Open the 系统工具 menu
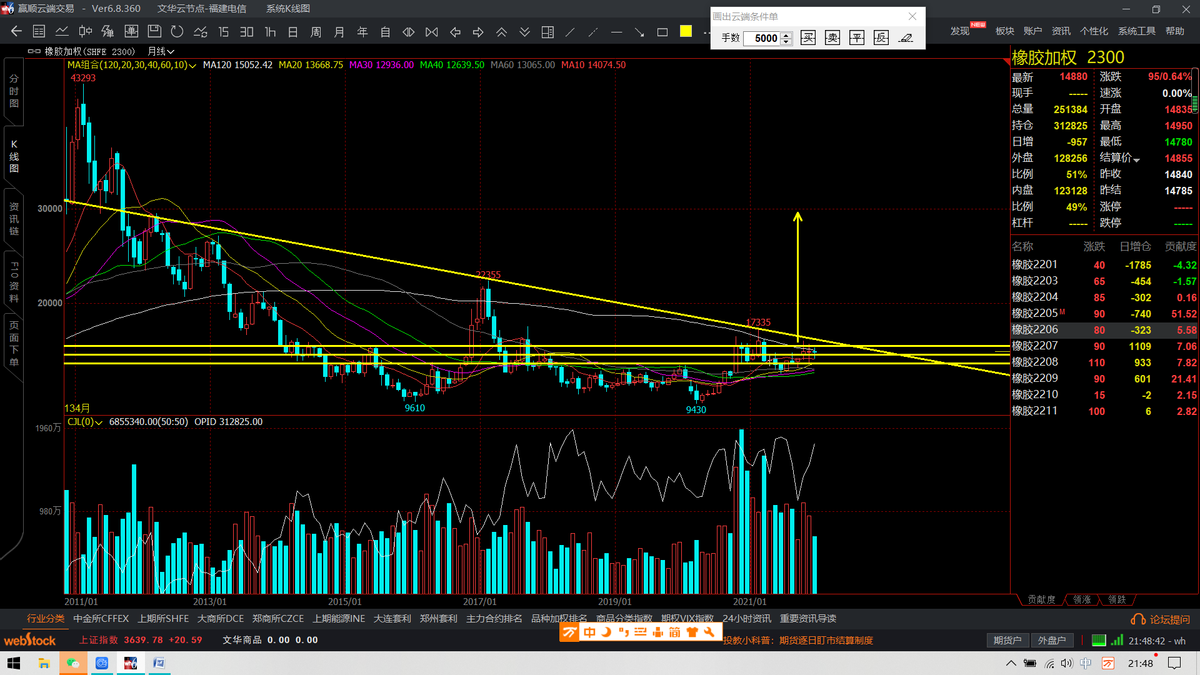Image resolution: width=1200 pixels, height=675 pixels. tap(1137, 31)
